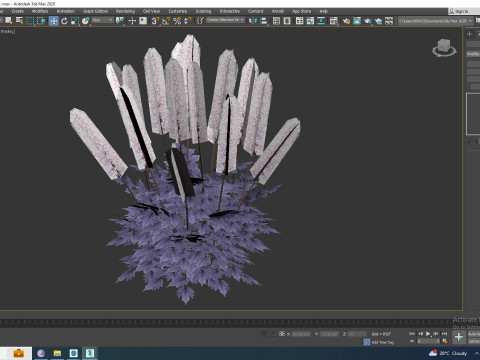Screen dimensions: 480x360
Task: Click Sign In button
Action: point(459,11)
